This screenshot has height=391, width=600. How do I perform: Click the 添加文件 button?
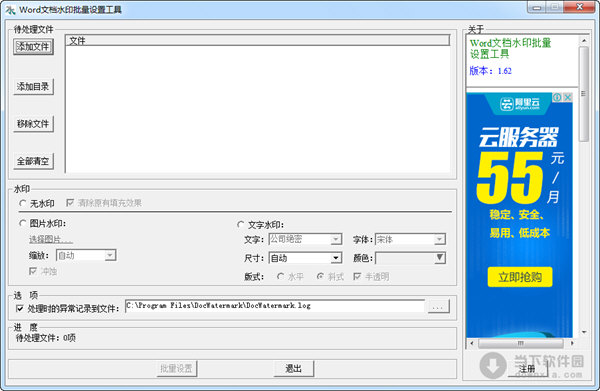click(x=33, y=47)
